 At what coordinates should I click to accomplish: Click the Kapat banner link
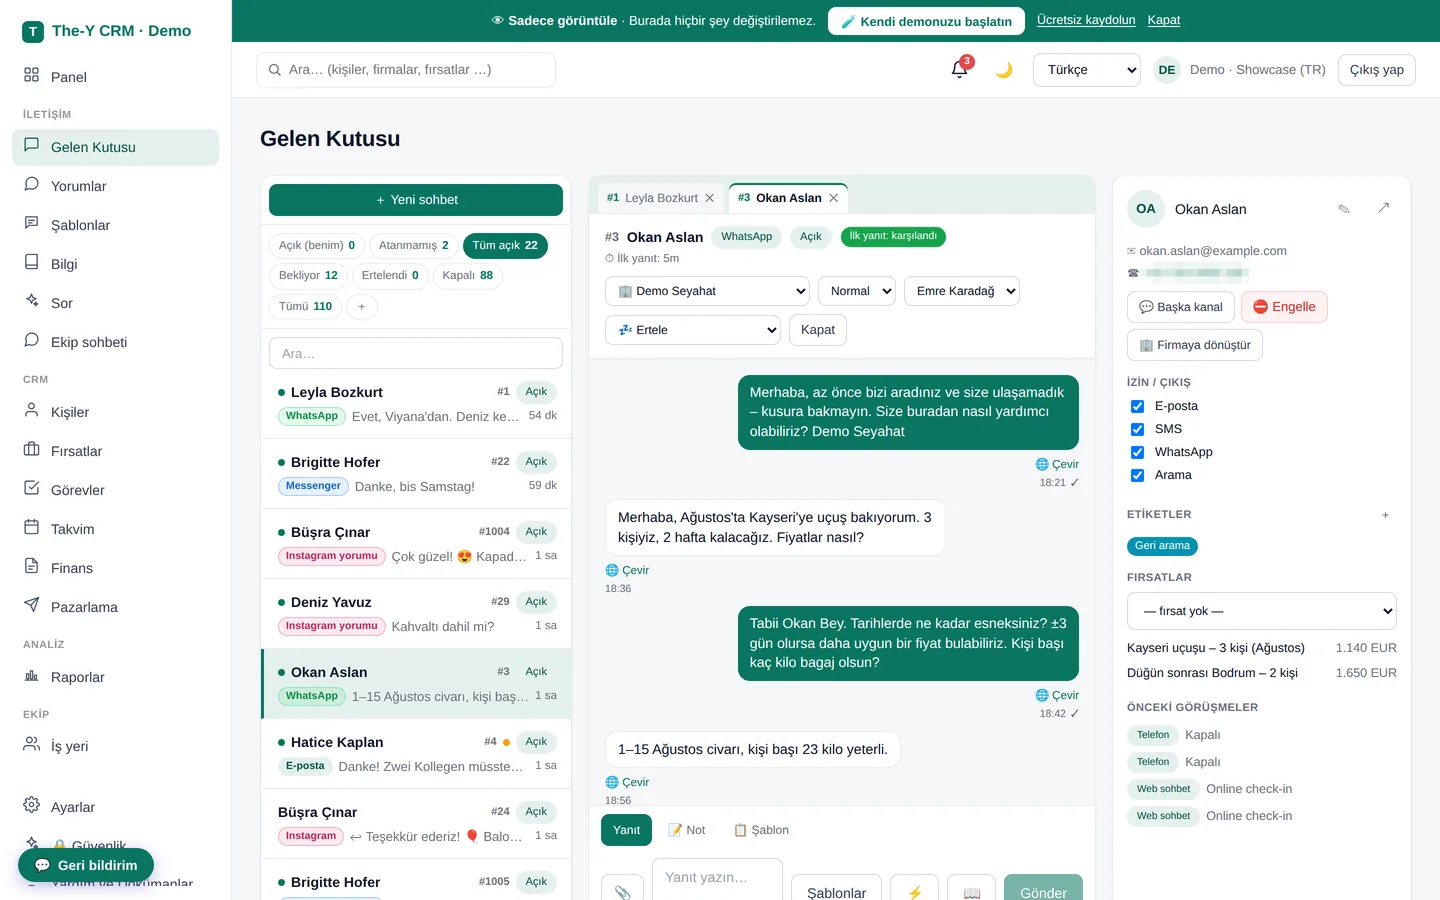[x=1164, y=20]
